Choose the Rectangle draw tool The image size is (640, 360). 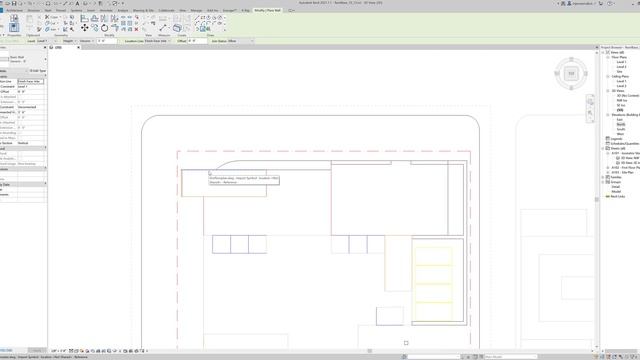[x=203, y=18]
